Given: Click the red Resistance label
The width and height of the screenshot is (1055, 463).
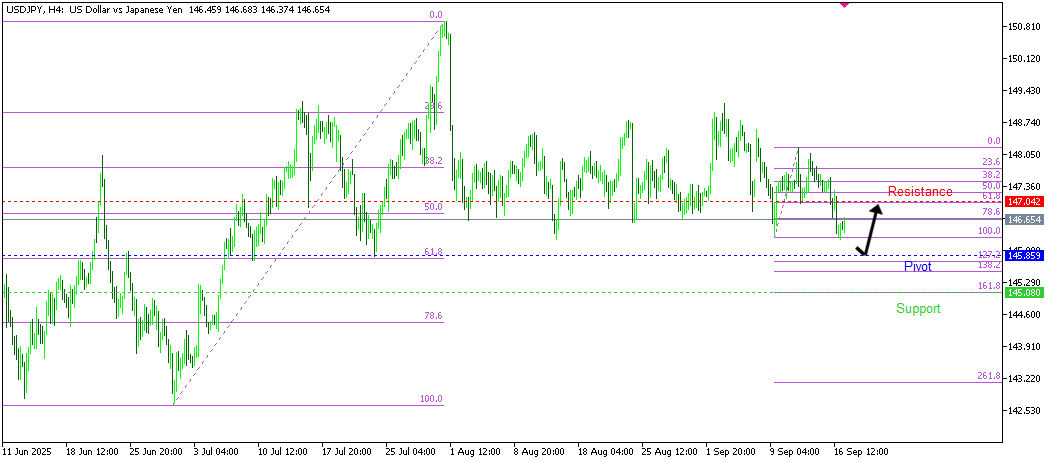Looking at the screenshot, I should (920, 192).
